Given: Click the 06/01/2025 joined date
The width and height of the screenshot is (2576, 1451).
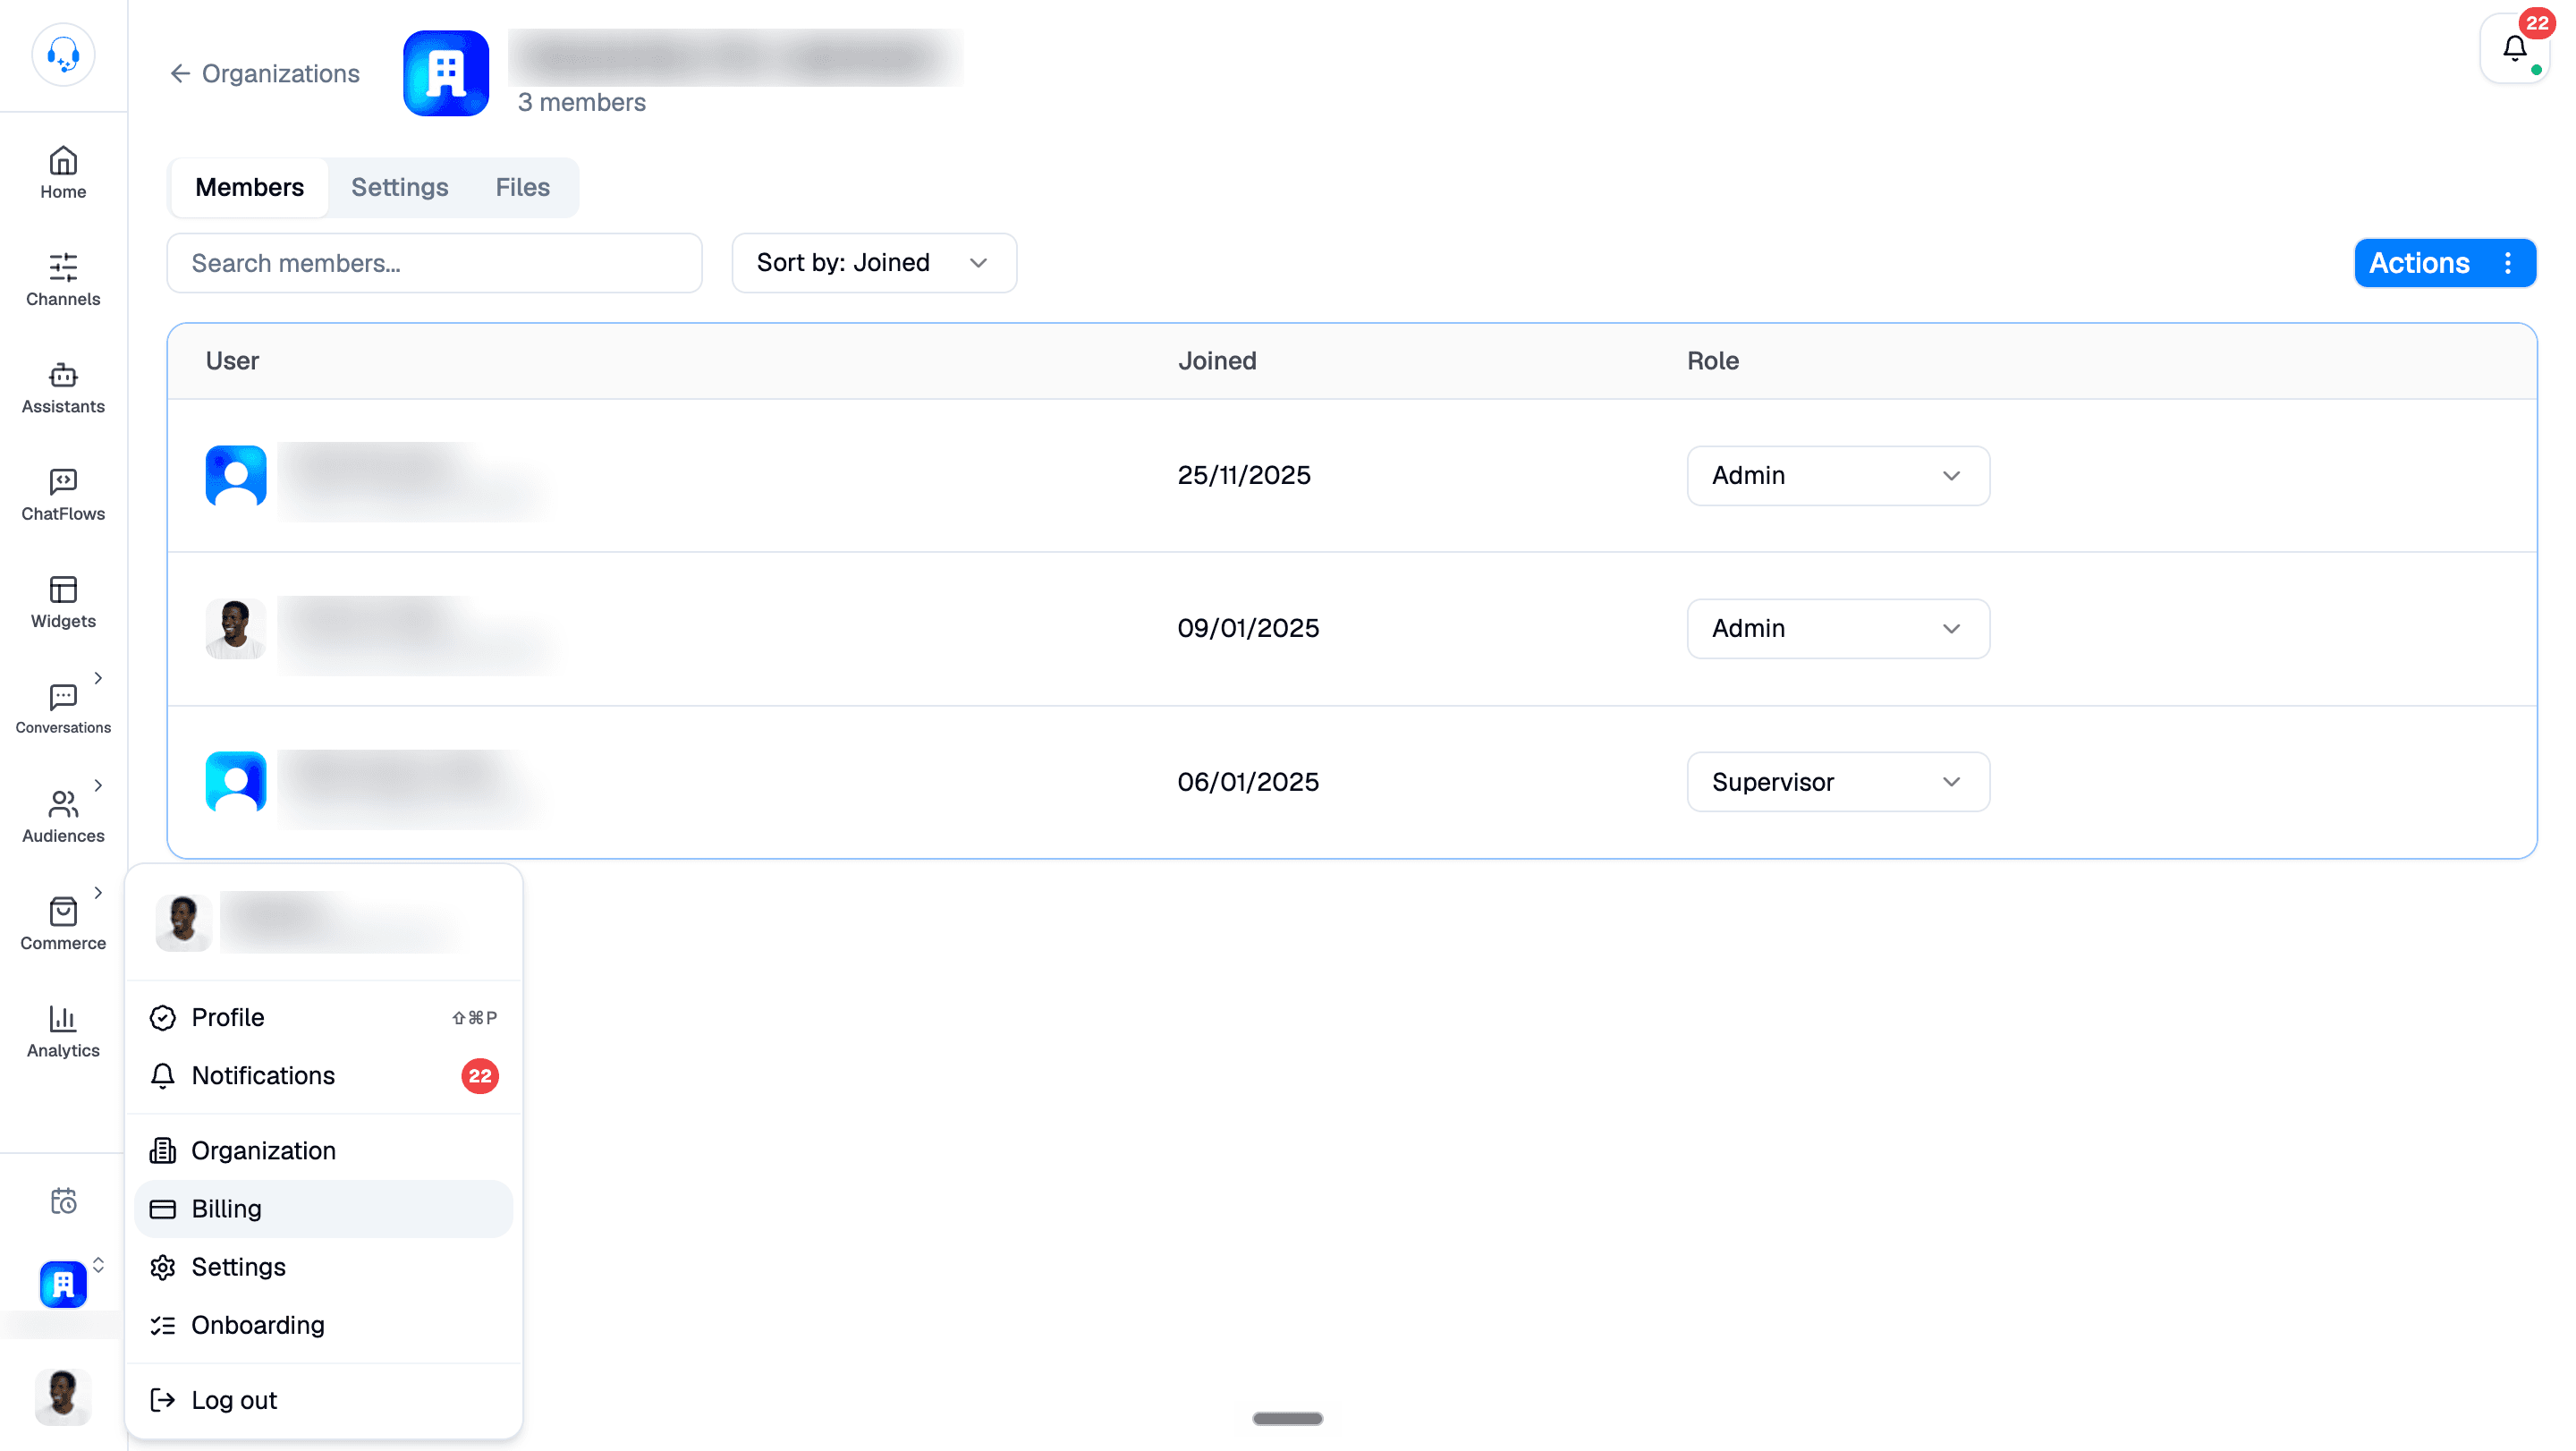Looking at the screenshot, I should [1248, 782].
